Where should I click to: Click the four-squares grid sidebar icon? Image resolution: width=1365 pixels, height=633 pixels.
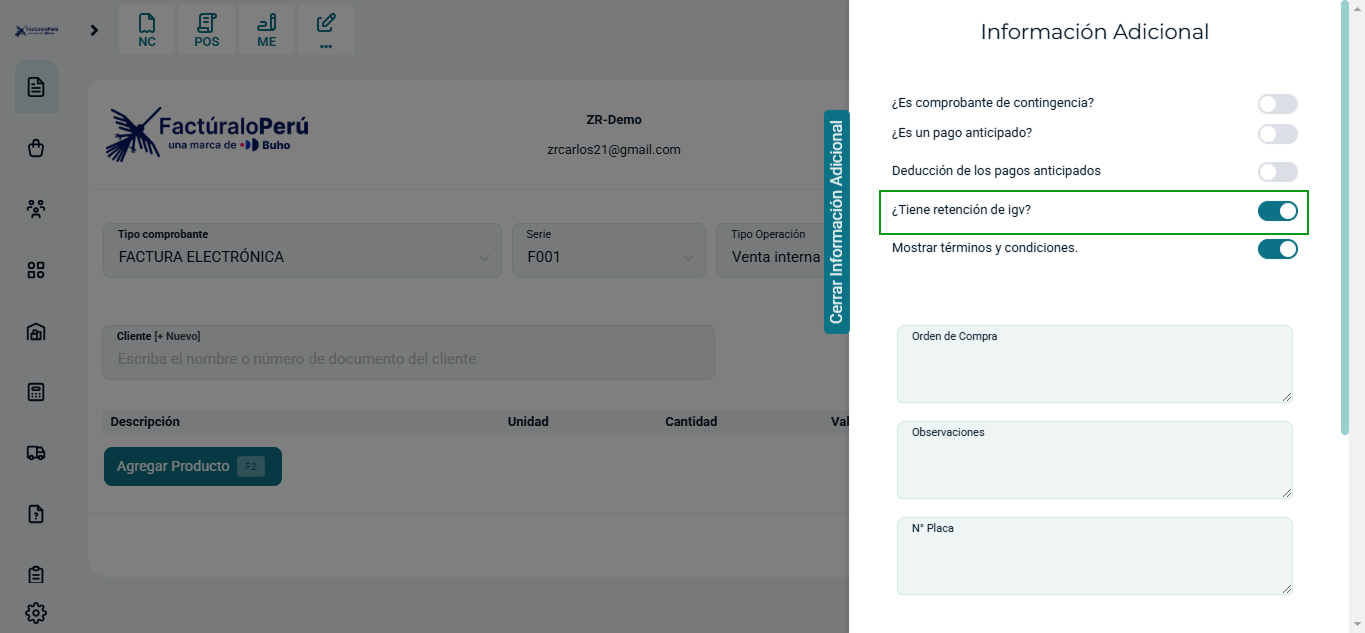point(36,270)
